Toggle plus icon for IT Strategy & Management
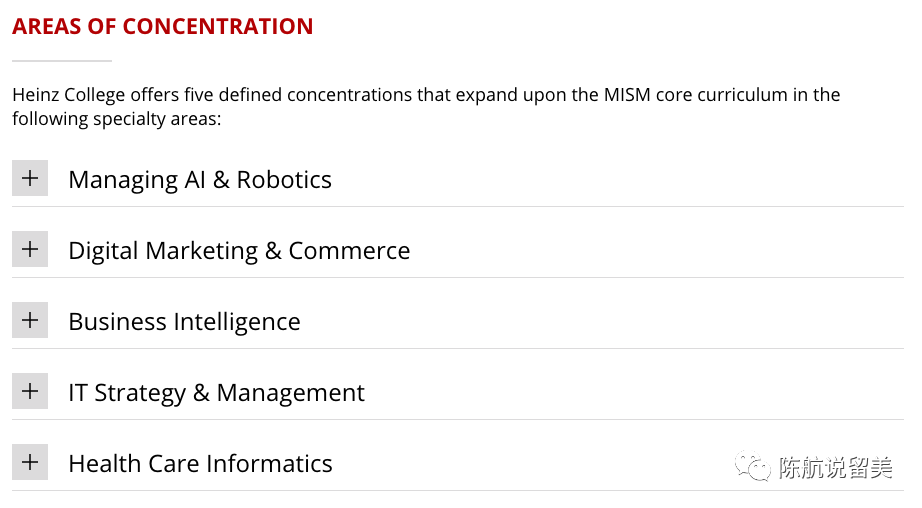Screen dimensions: 922x508 30,391
